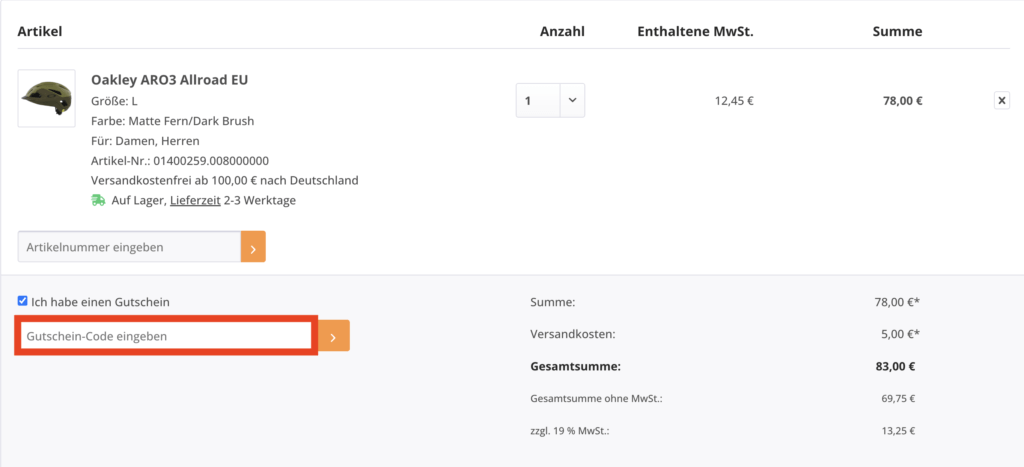
Task: Focus the 'Artikelnummer eingeben' input field
Action: [x=129, y=247]
